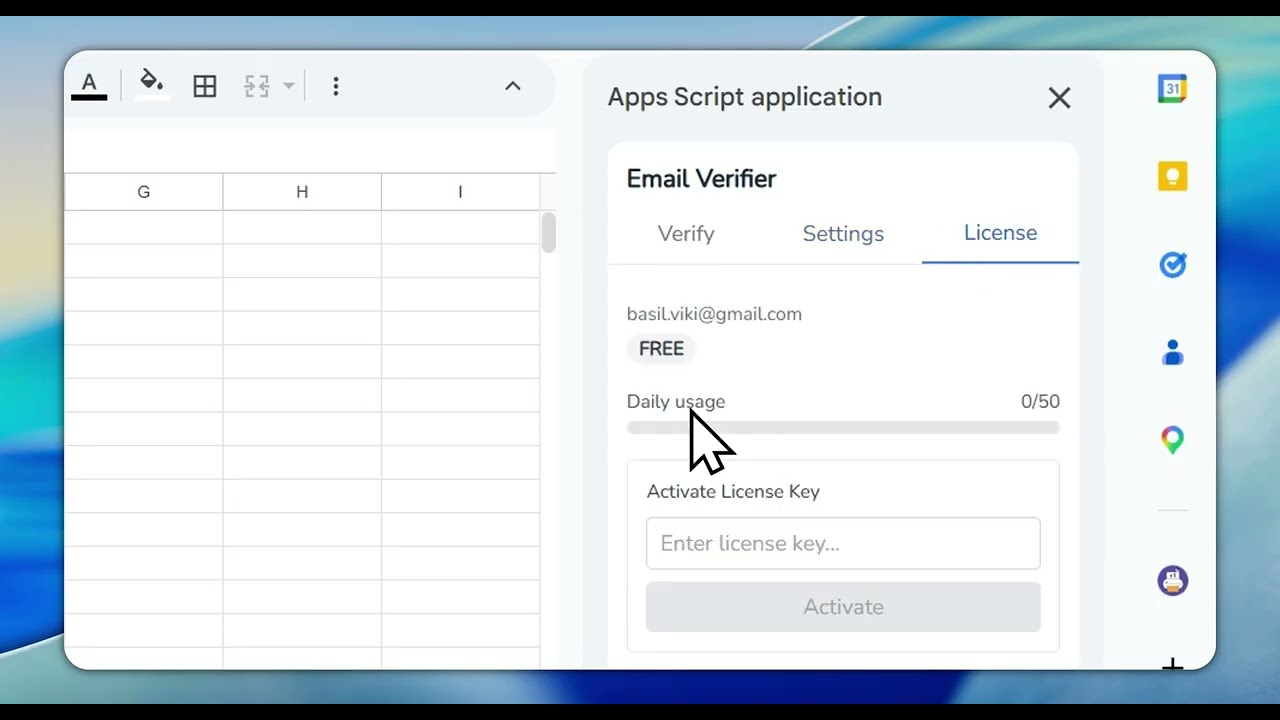Expand the merge cells dropdown arrow
This screenshot has width=1280, height=720.
(289, 86)
